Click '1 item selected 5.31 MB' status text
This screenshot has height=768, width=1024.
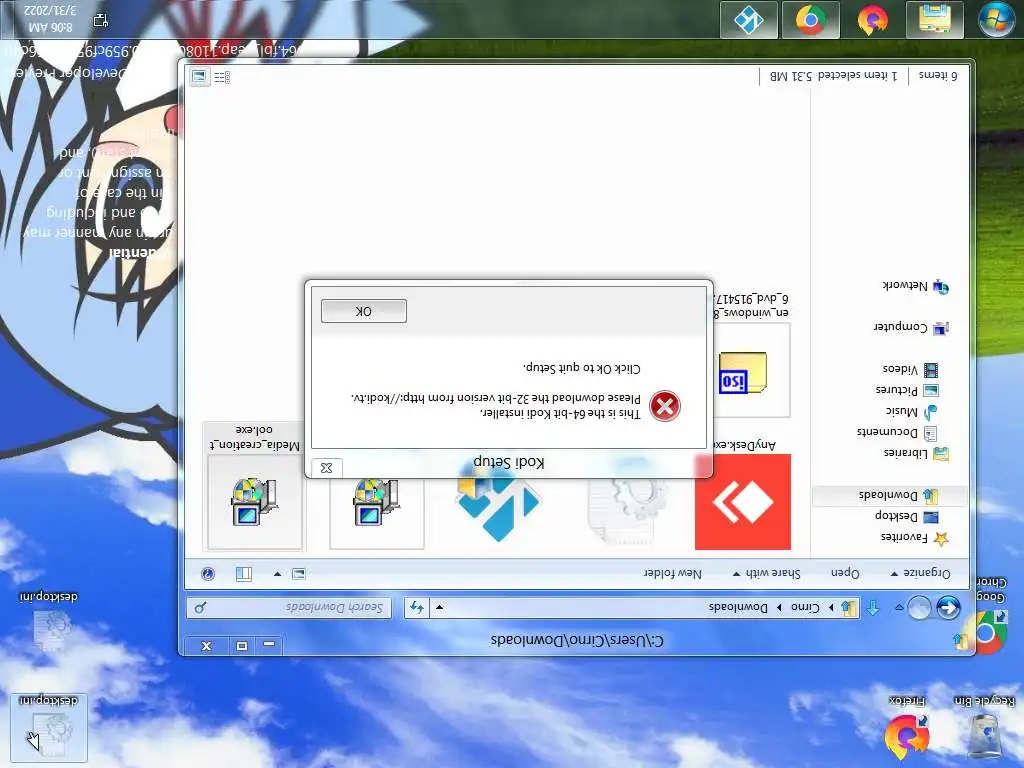833,76
